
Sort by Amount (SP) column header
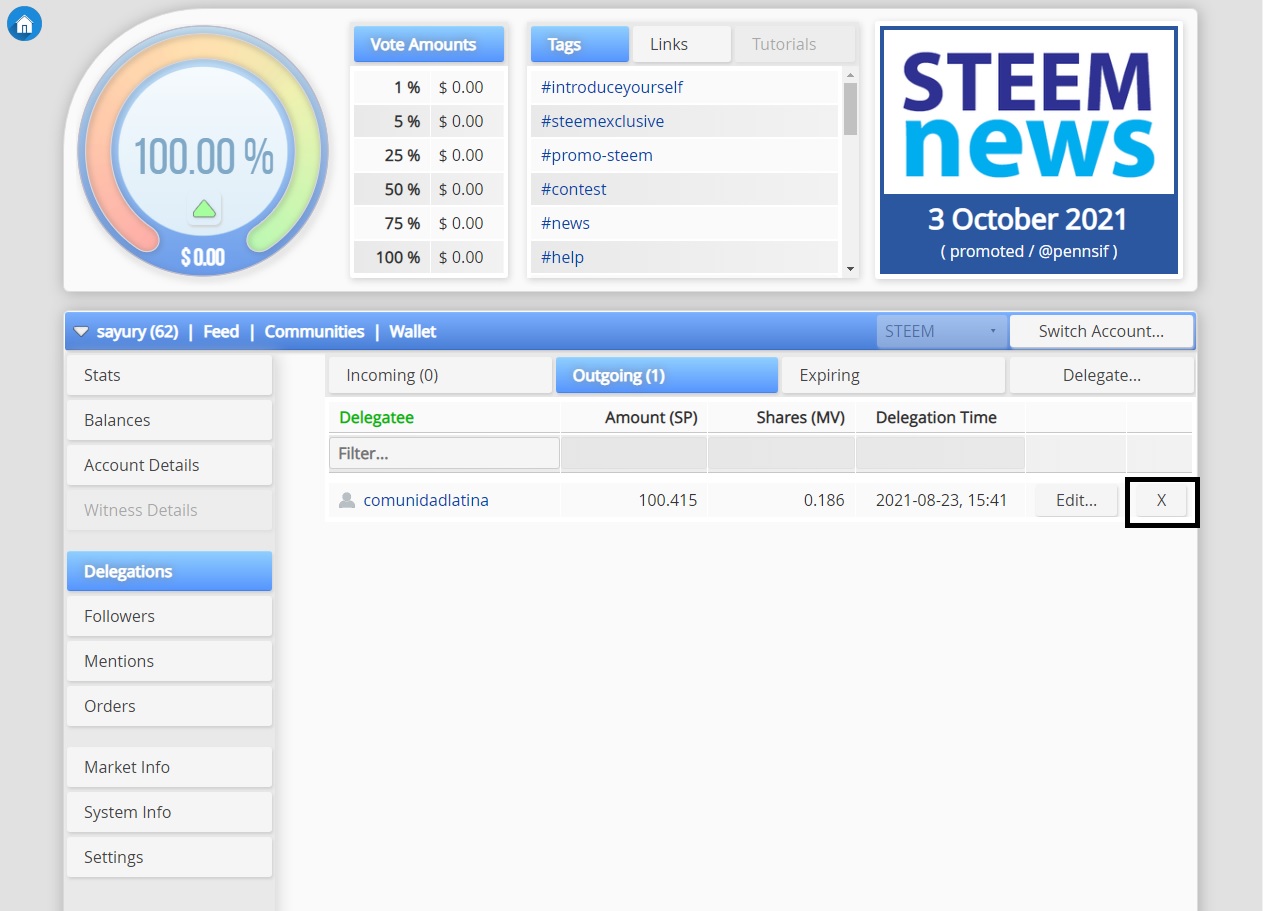[x=651, y=417]
